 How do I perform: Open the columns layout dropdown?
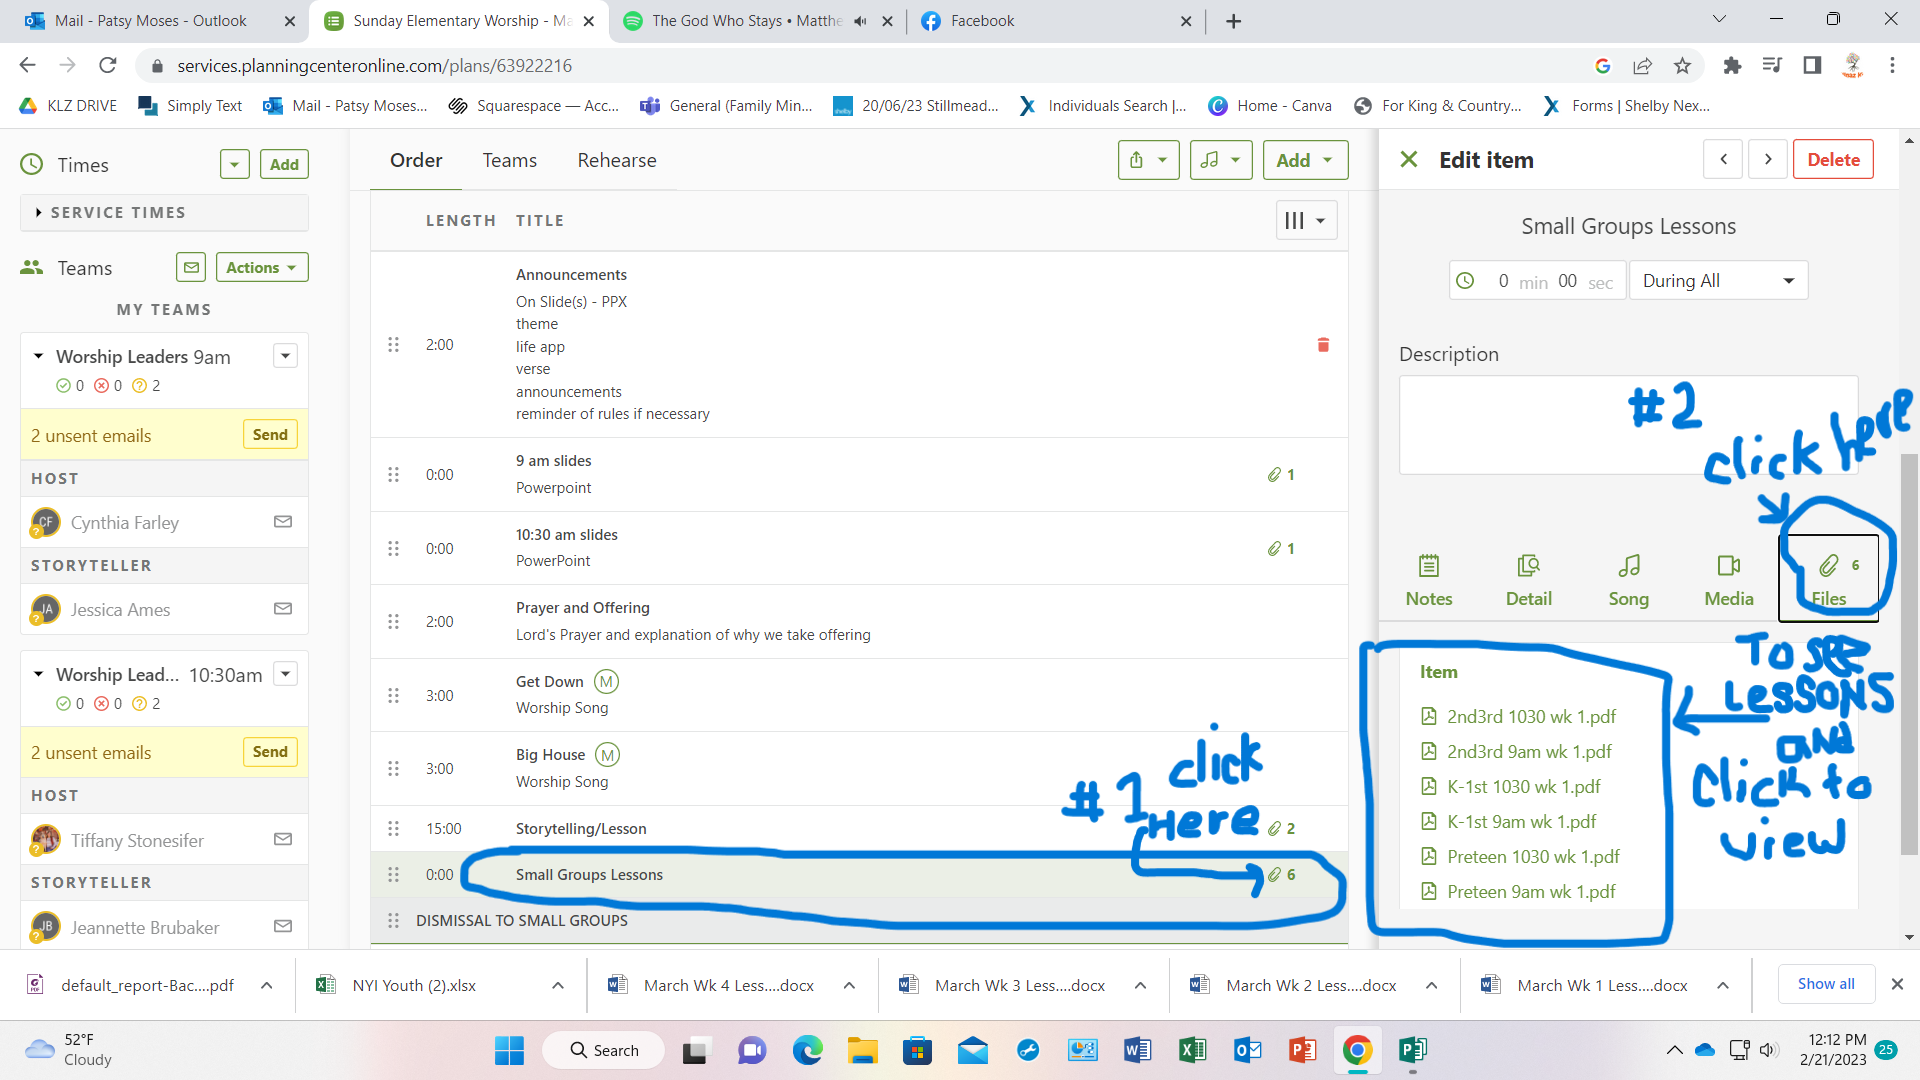(x=1305, y=221)
